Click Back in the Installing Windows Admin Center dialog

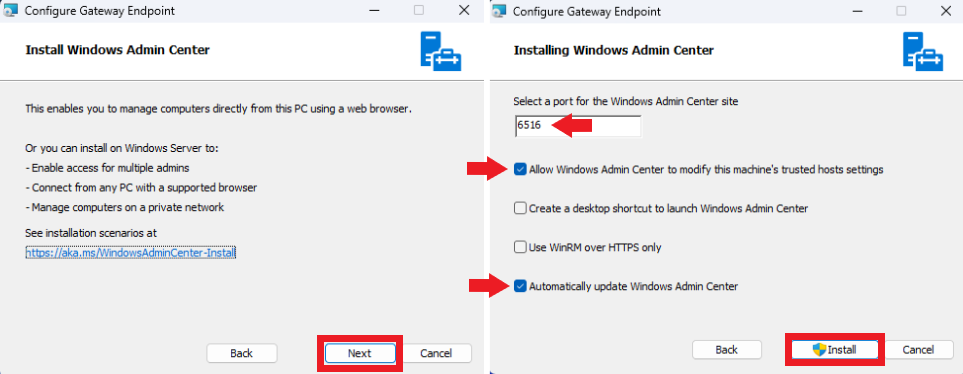click(x=727, y=349)
